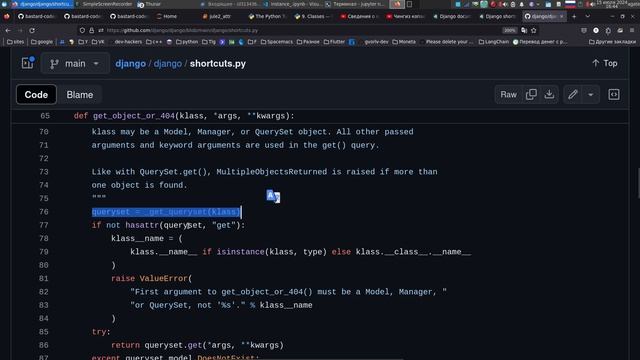Switch to The Python browser tab

tap(267, 16)
